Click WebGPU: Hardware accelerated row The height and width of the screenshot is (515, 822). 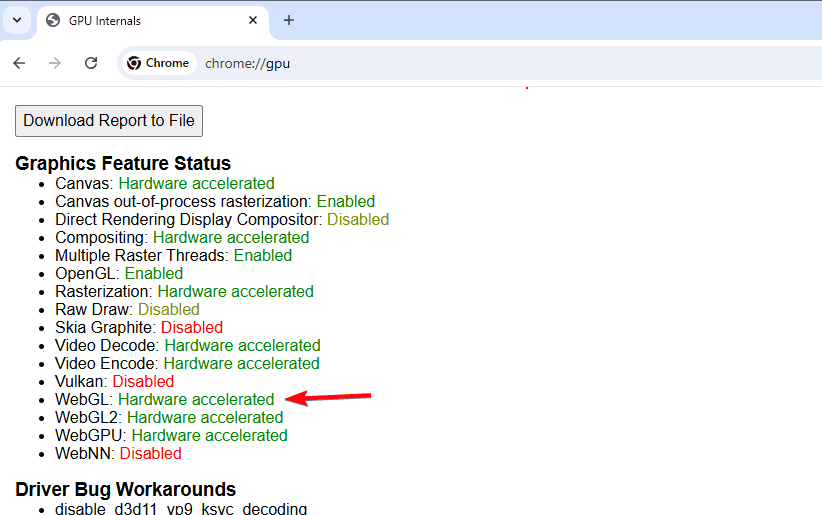[171, 435]
